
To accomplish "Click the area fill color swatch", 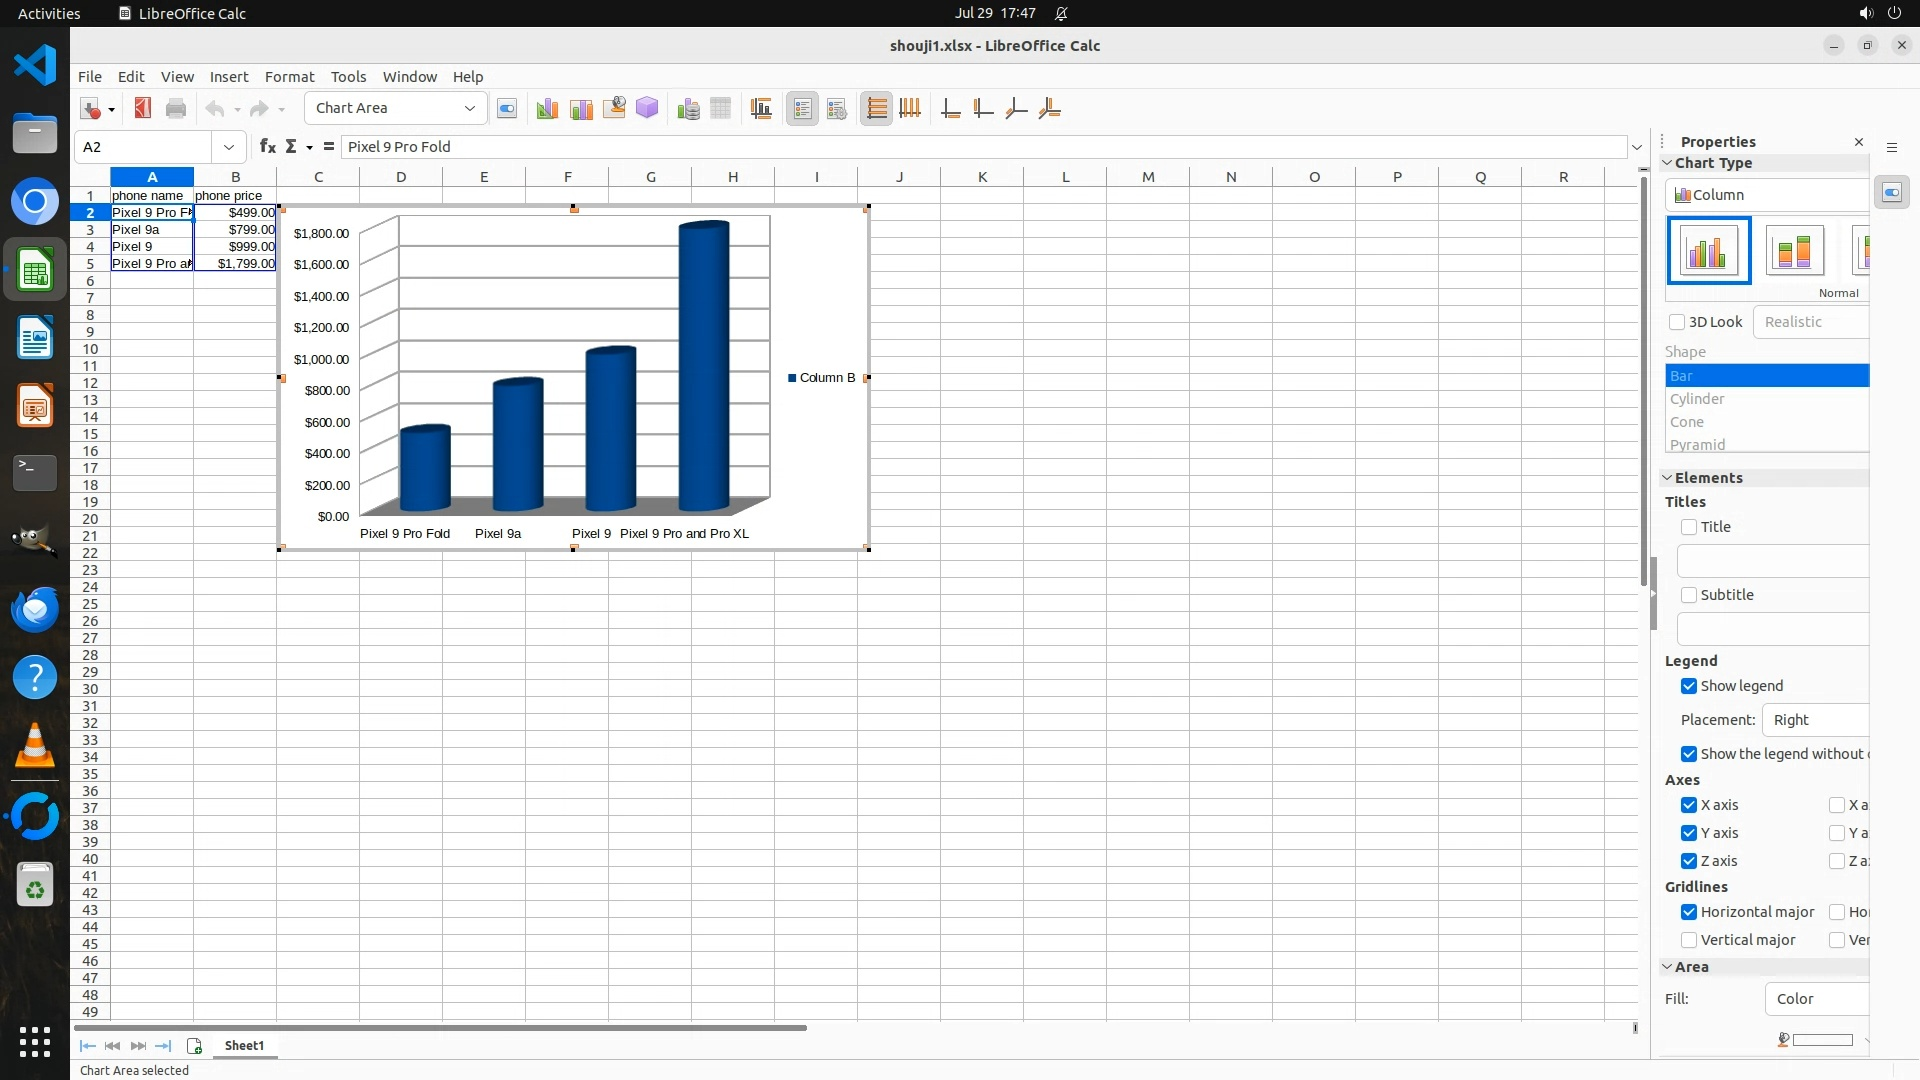I will [1822, 1040].
